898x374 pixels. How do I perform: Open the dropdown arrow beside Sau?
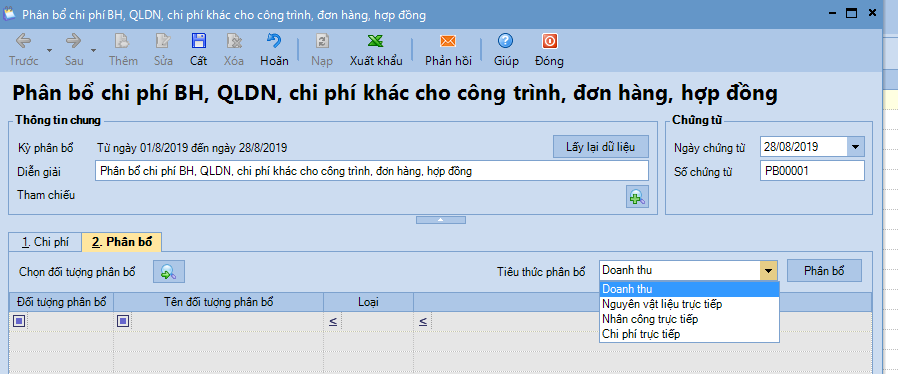click(x=93, y=50)
